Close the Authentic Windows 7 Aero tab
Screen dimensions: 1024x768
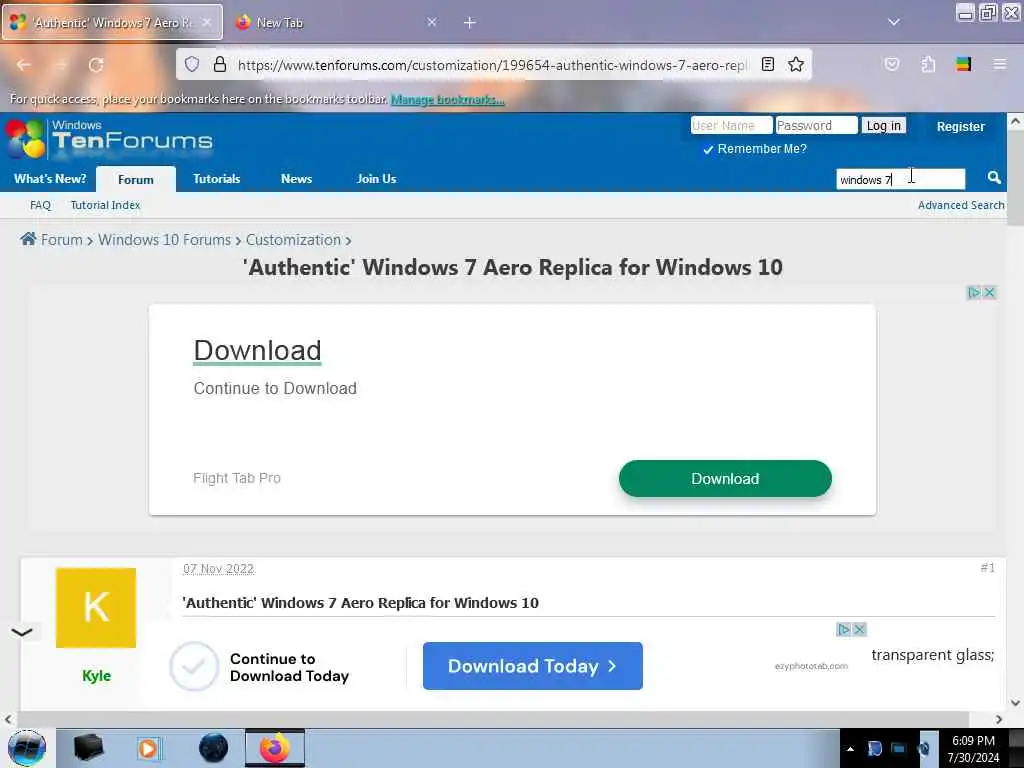tap(206, 22)
